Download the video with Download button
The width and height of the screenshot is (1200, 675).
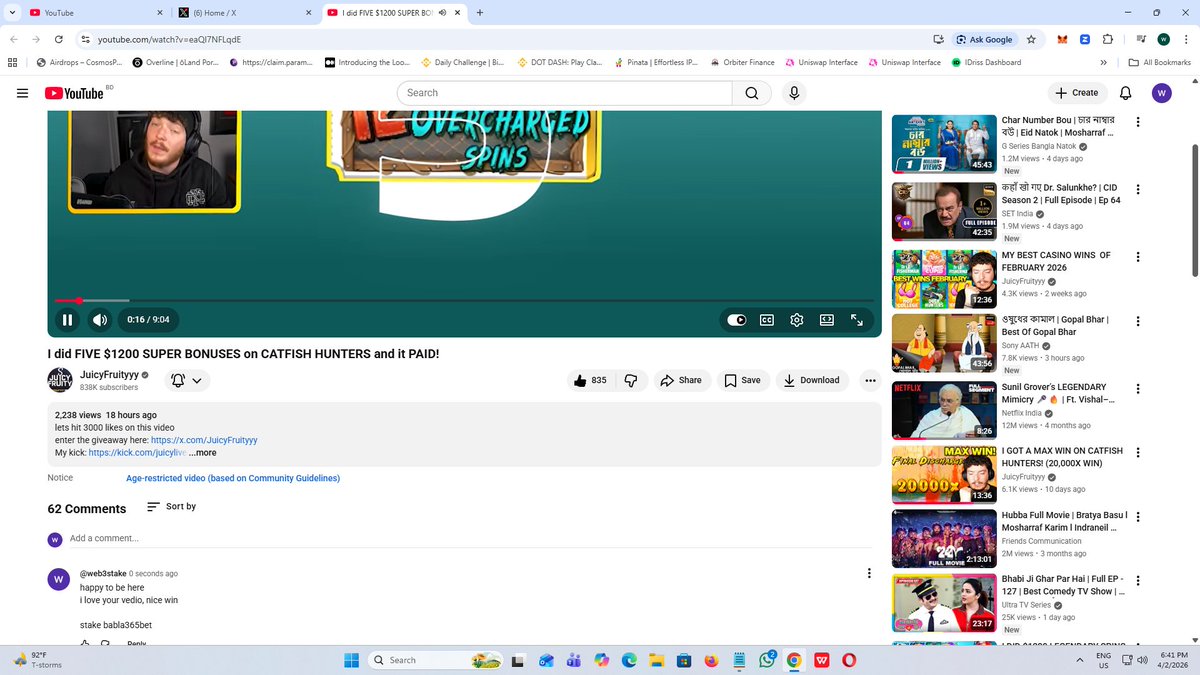click(811, 380)
